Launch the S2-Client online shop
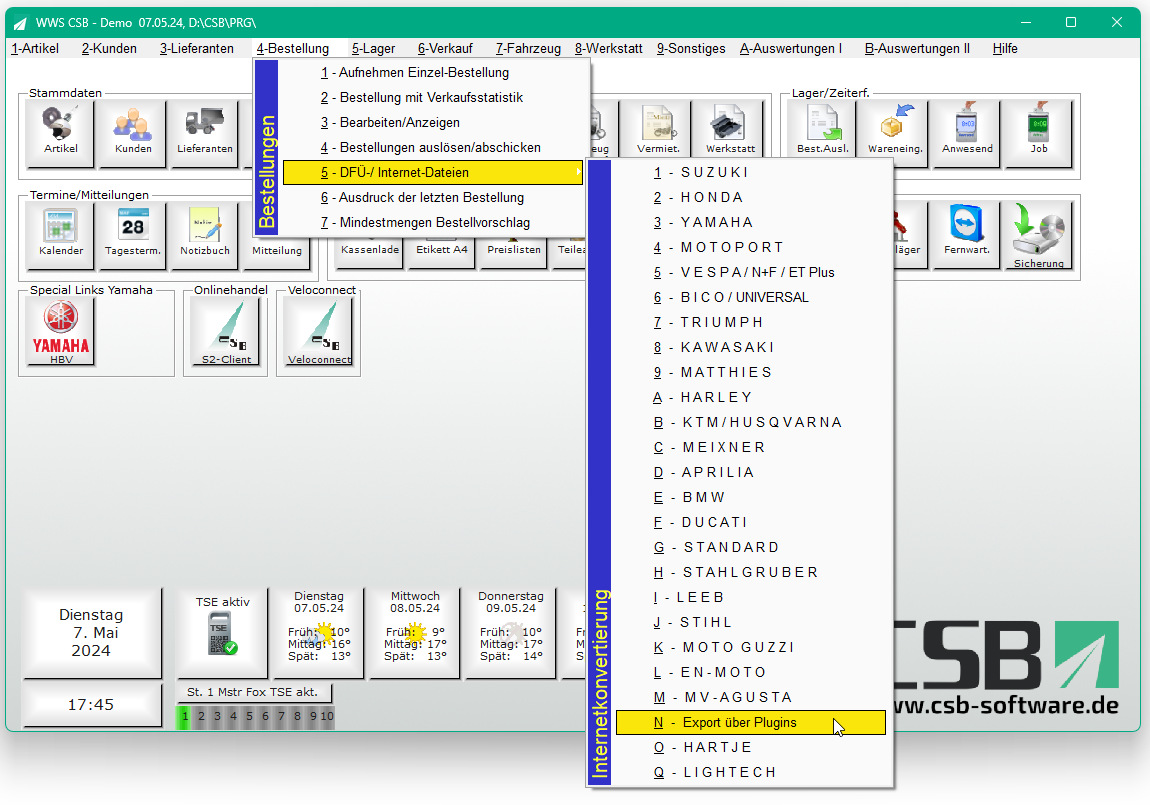This screenshot has width=1150, height=805. tap(226, 331)
